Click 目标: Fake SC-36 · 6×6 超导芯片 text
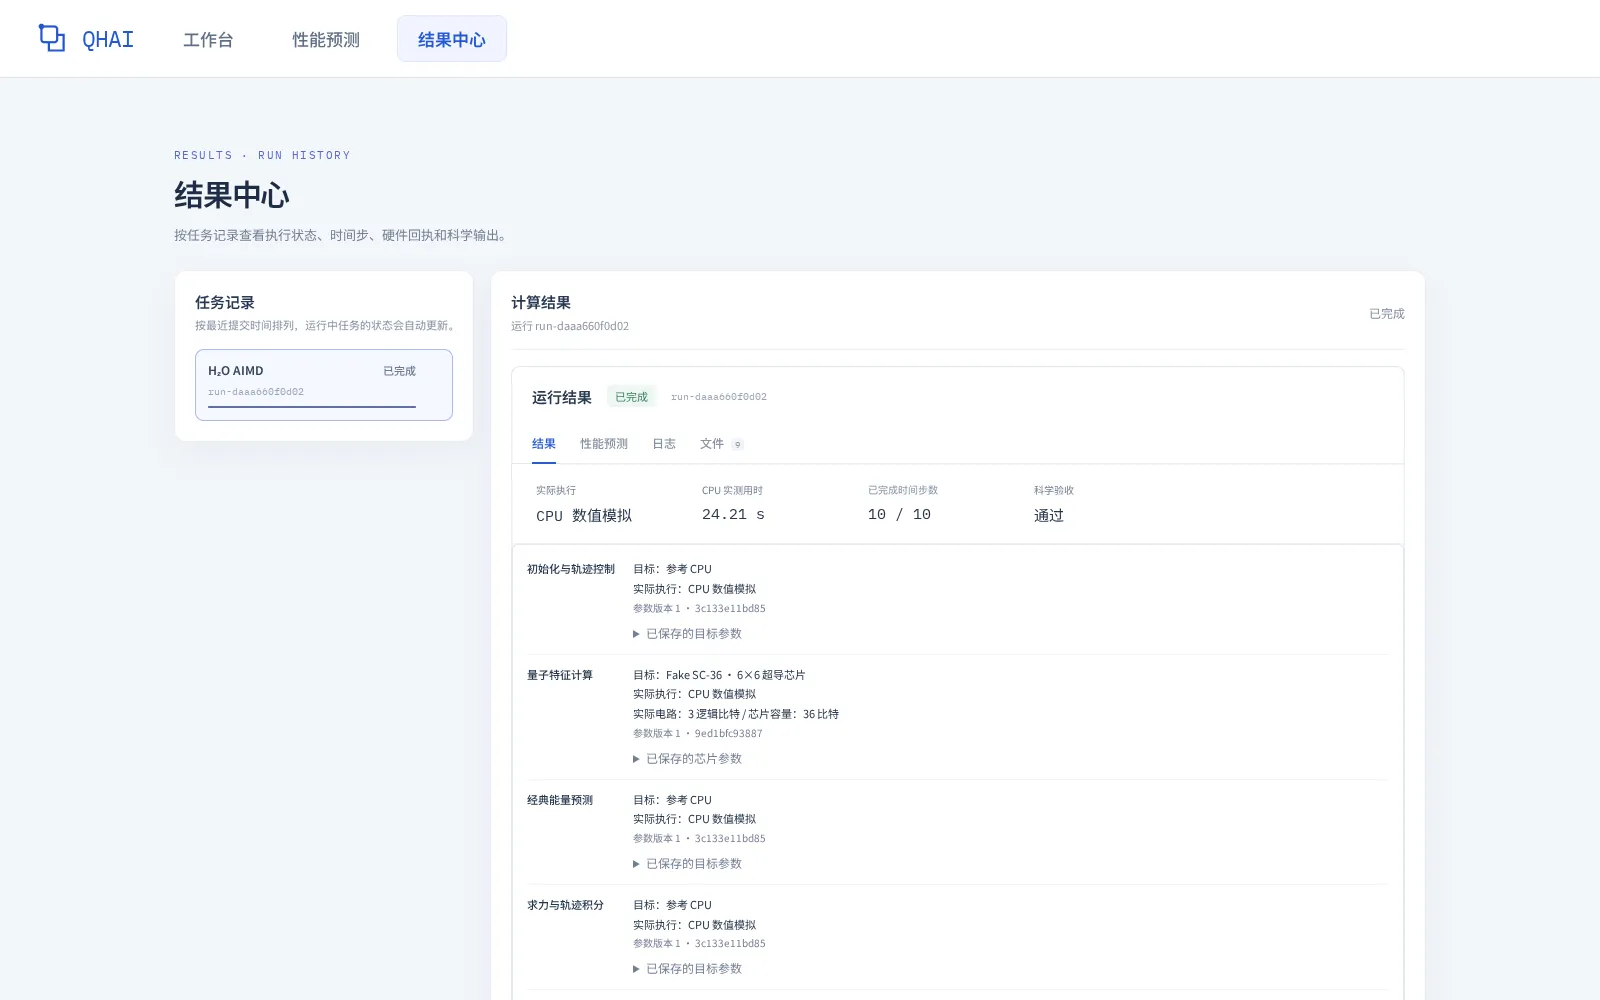1600x1000 pixels. click(719, 675)
